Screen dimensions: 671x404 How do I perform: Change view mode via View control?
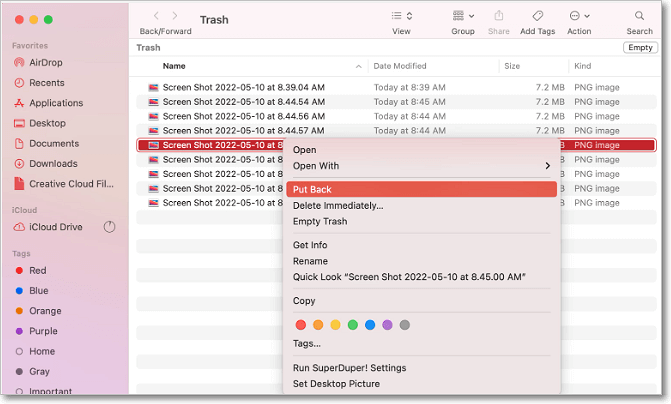click(x=401, y=16)
